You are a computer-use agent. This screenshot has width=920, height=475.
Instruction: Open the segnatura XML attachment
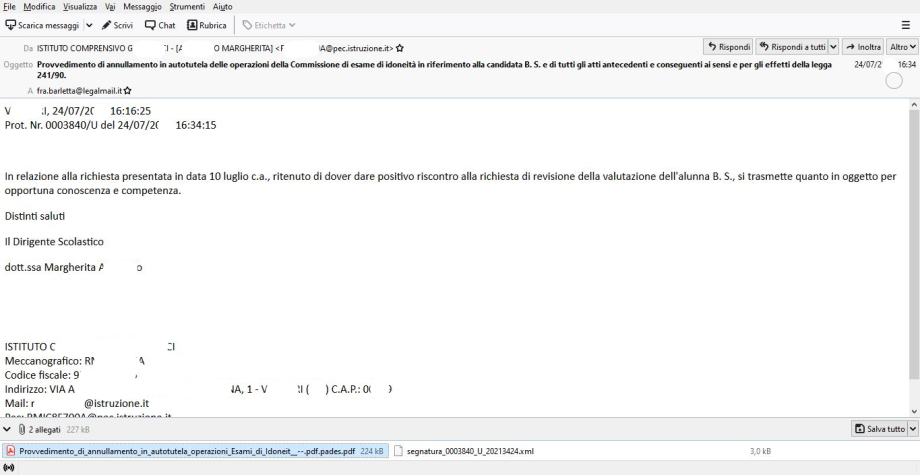(x=469, y=451)
